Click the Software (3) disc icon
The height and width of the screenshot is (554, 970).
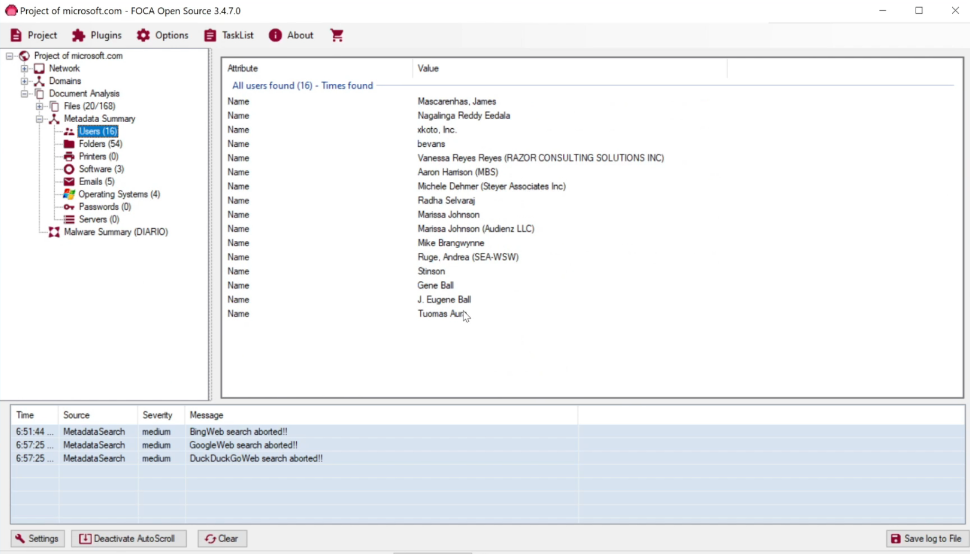coord(69,169)
